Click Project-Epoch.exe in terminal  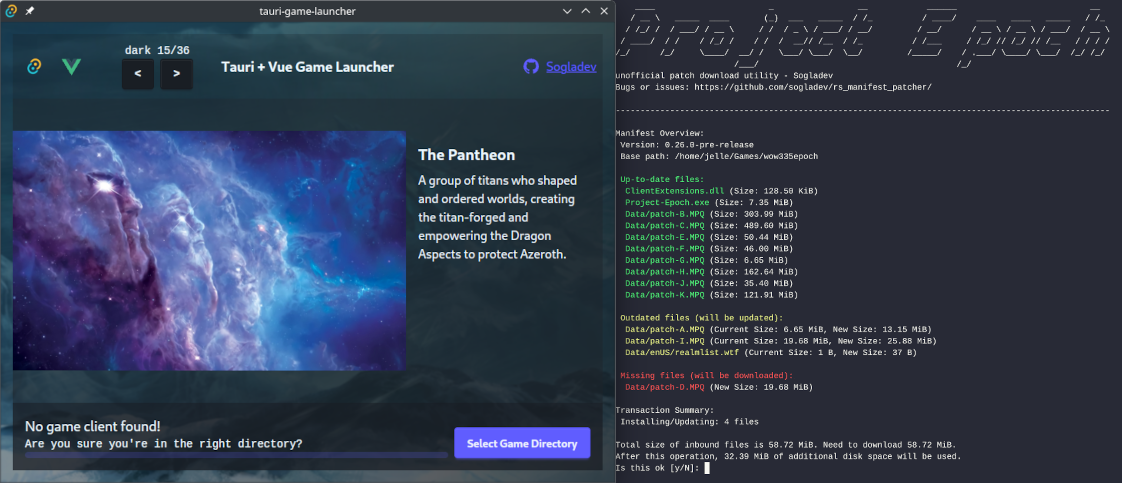click(665, 203)
